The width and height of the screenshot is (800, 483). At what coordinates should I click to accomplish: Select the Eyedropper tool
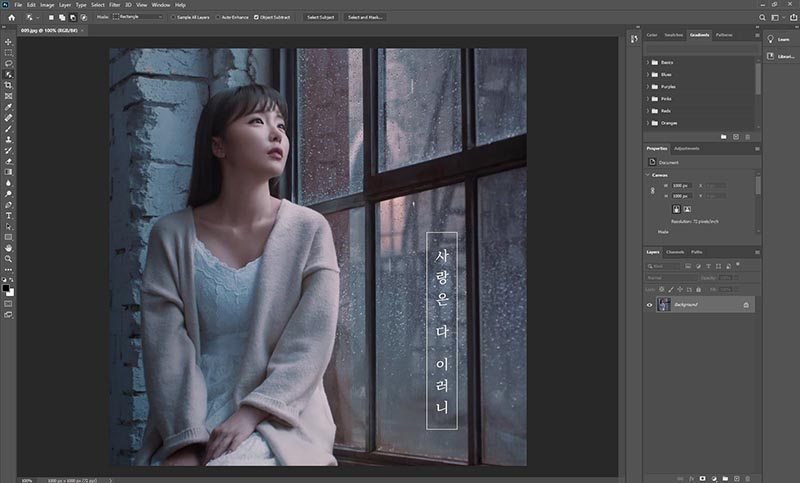click(8, 107)
